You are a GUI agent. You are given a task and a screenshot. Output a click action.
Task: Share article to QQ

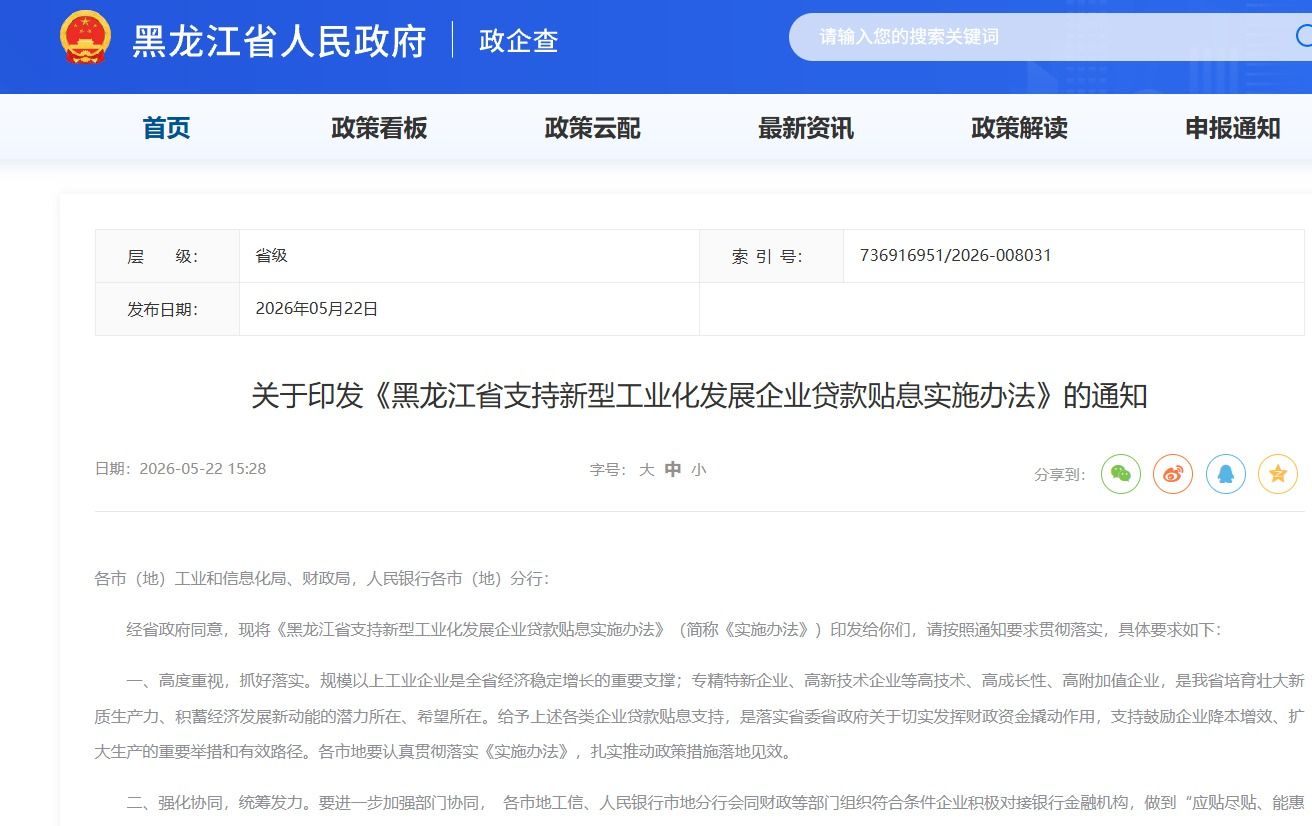click(x=1225, y=473)
